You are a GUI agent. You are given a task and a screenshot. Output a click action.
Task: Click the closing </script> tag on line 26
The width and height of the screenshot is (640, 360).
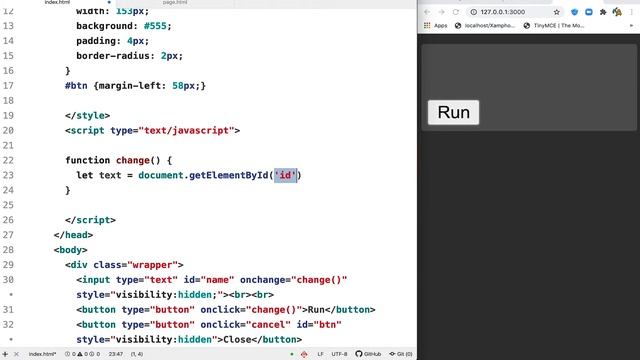tap(90, 220)
